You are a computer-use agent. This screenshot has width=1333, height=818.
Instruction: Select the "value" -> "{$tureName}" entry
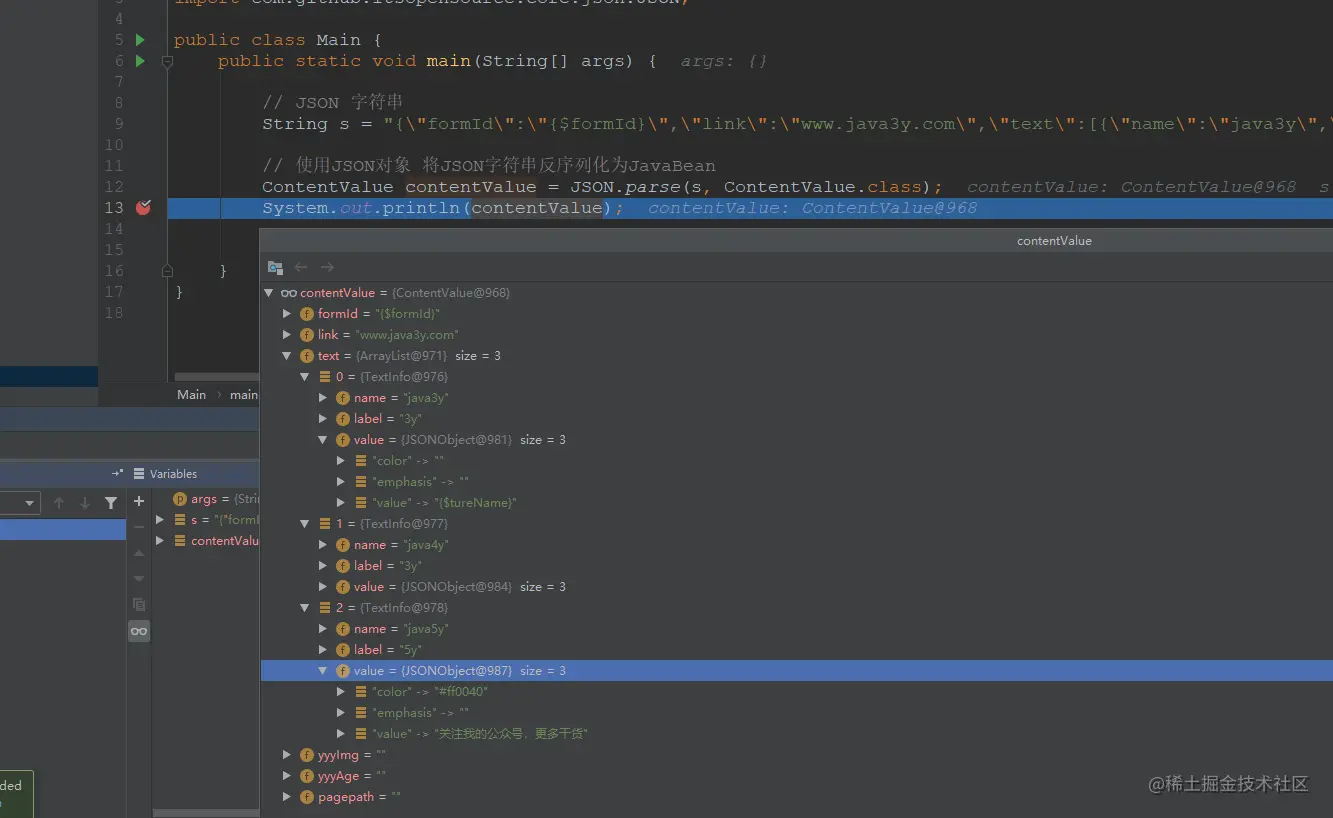tap(796, 503)
